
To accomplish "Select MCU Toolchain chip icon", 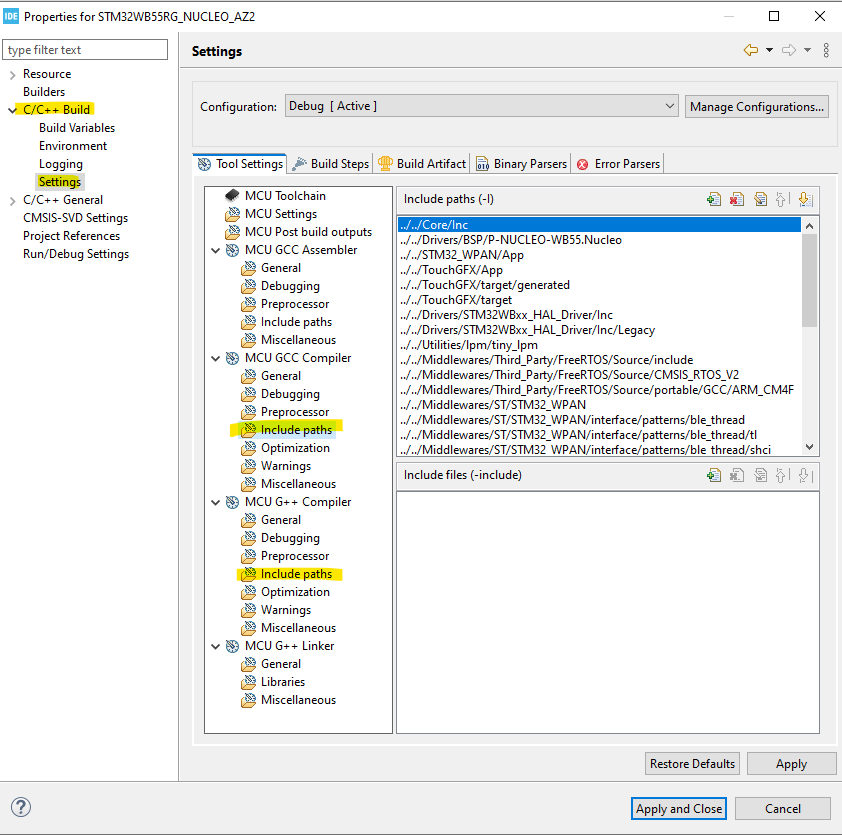I will click(x=232, y=195).
